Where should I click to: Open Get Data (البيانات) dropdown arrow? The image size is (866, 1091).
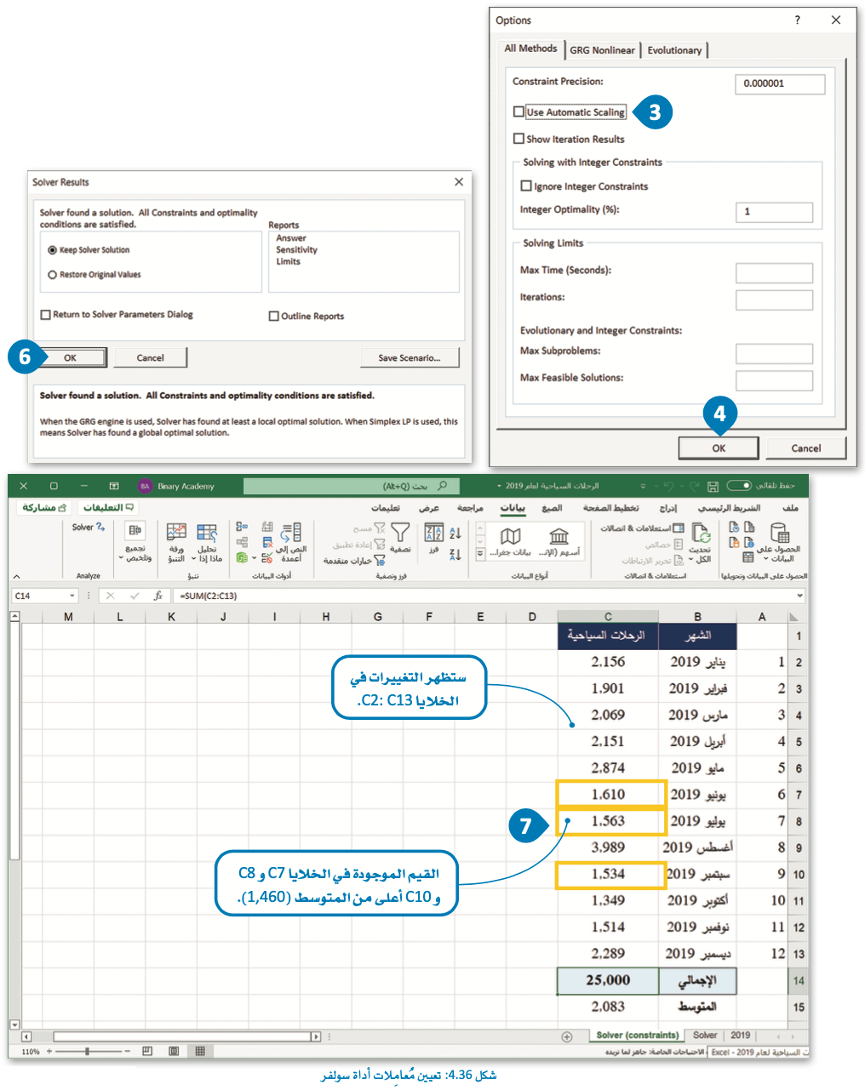point(766,559)
